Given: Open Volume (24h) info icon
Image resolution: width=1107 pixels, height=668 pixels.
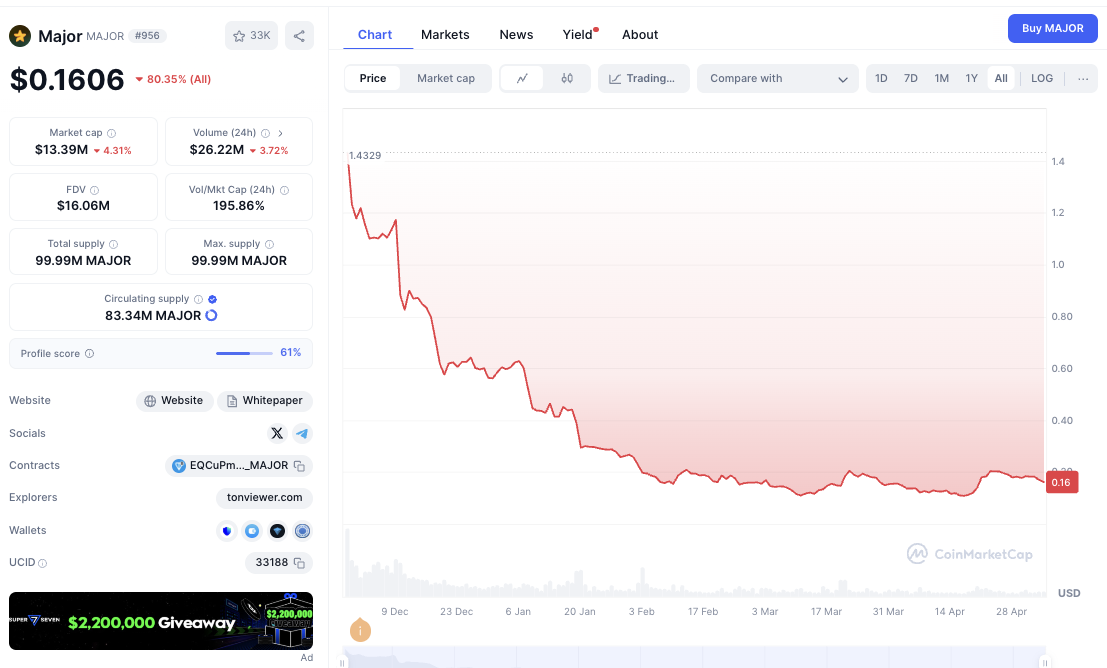Looking at the screenshot, I should pos(265,133).
